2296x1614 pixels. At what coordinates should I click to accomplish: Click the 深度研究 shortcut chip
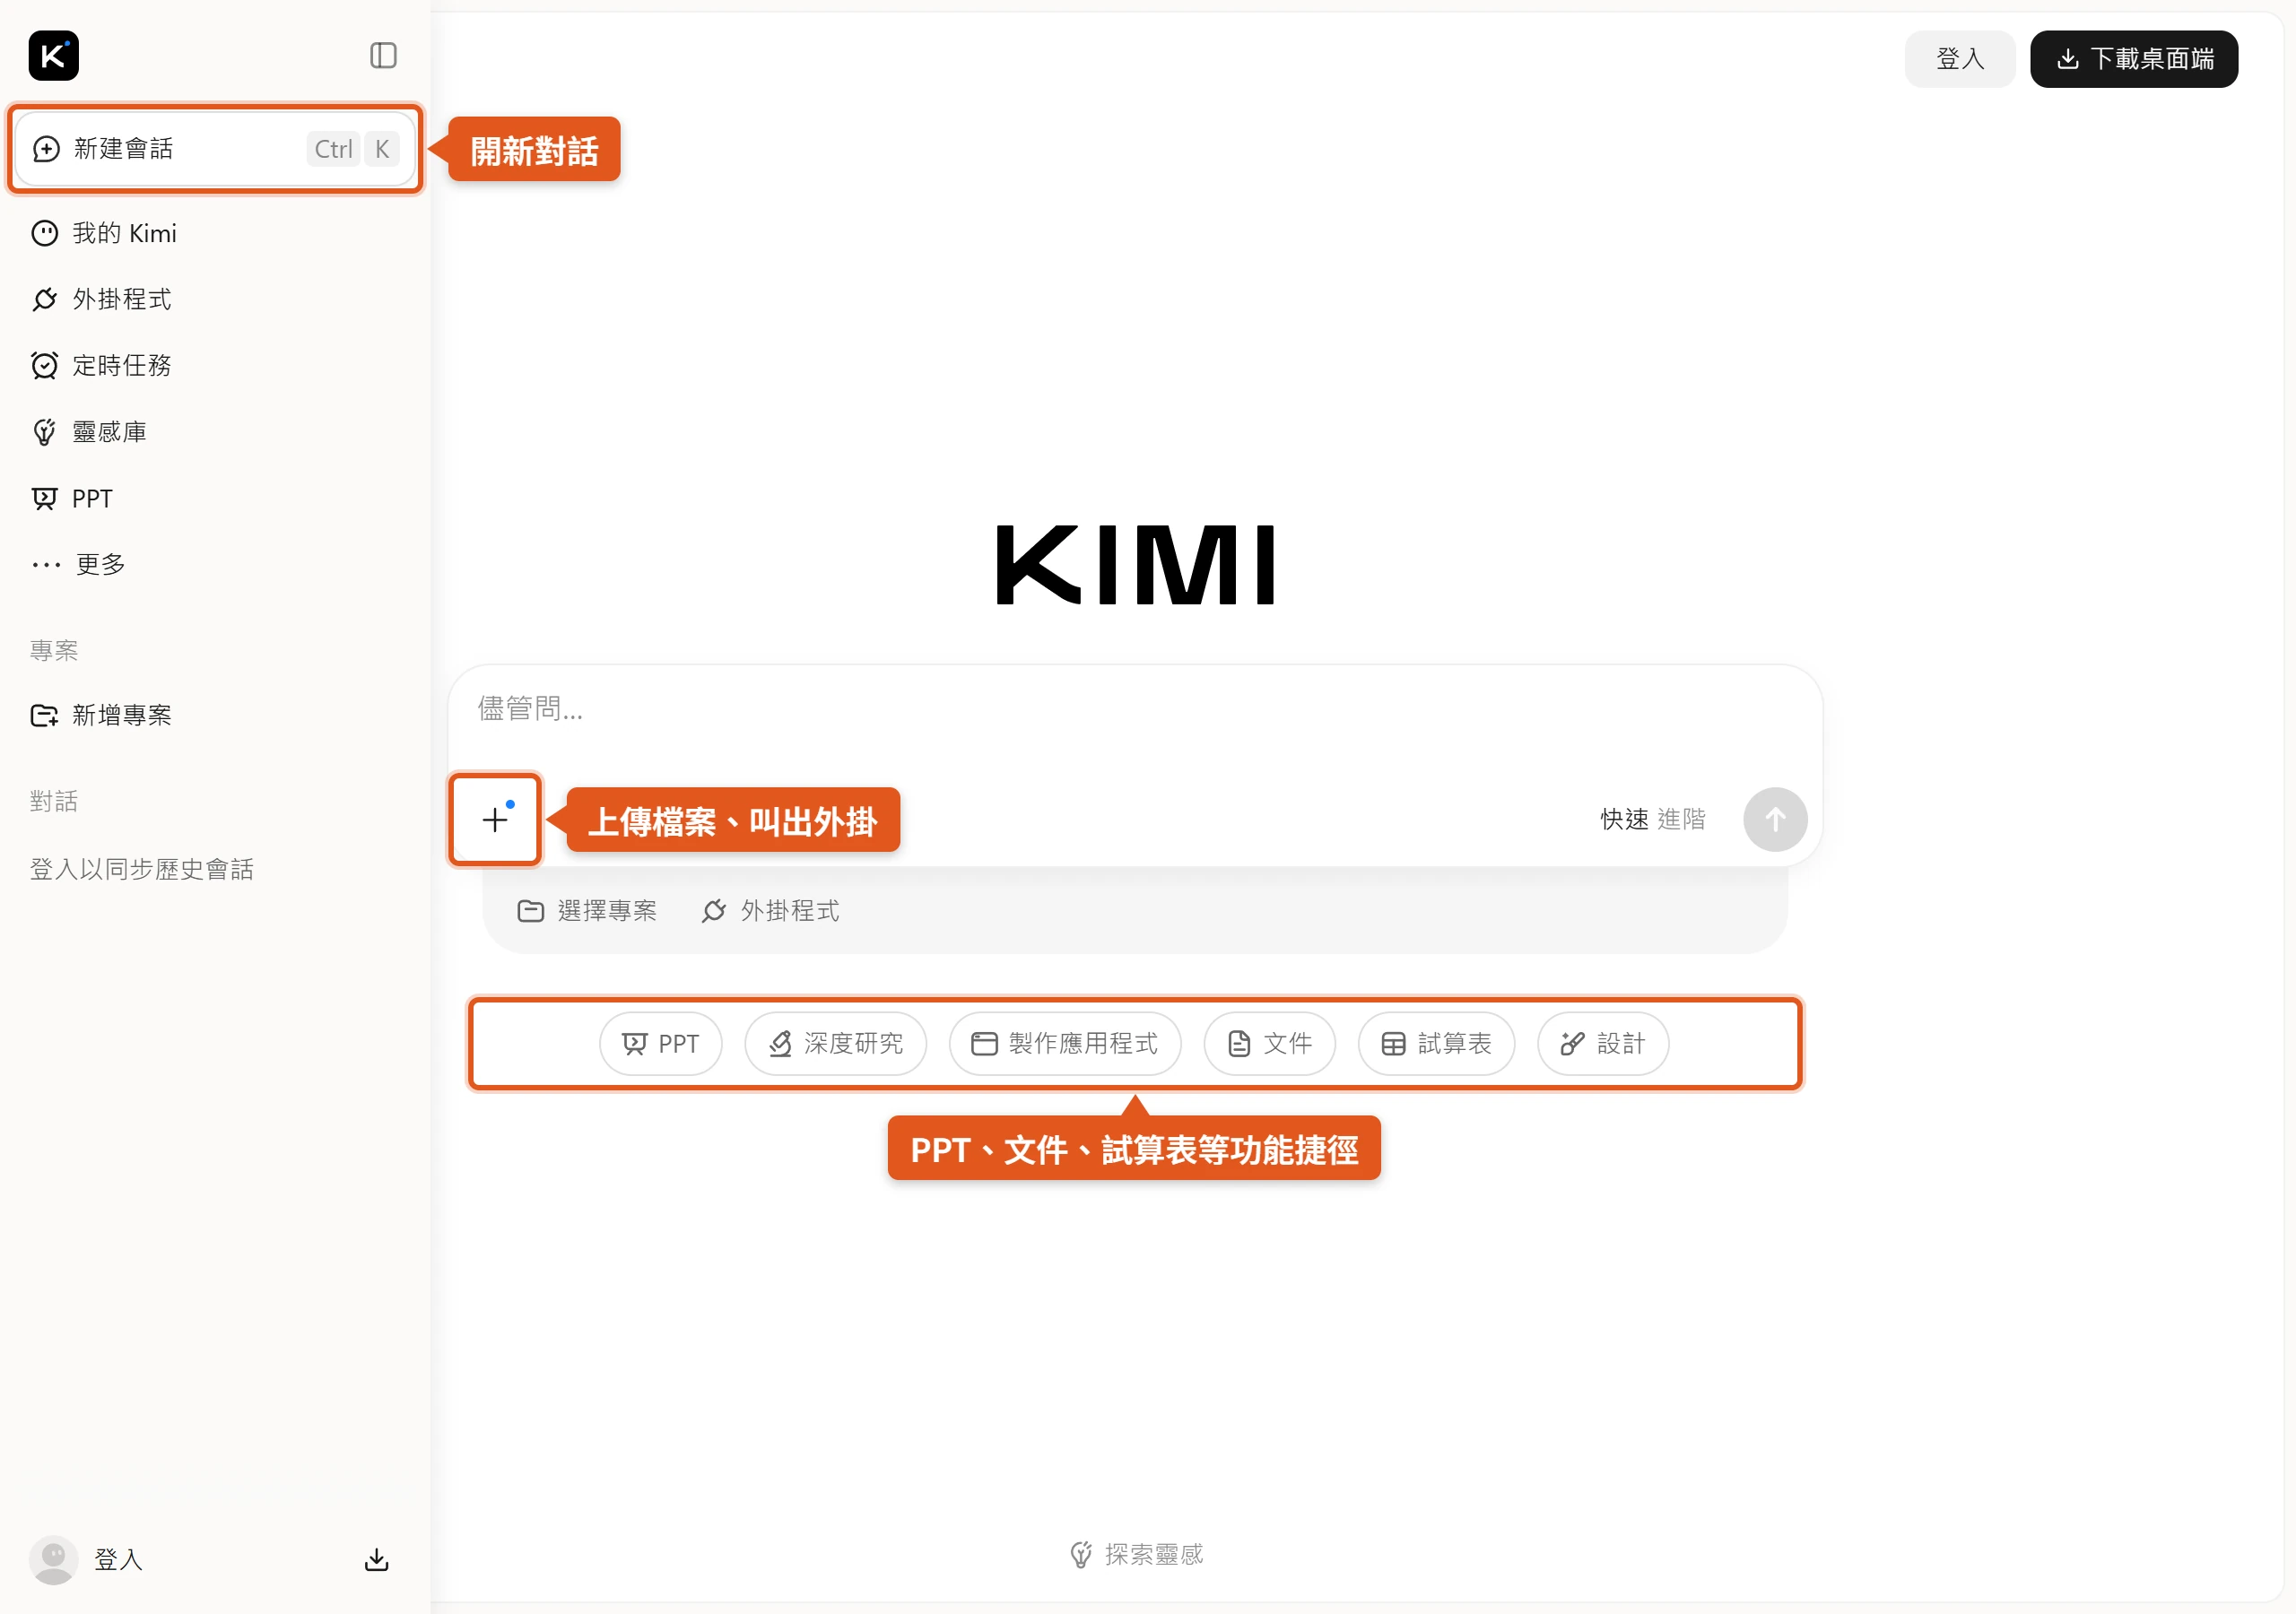[x=835, y=1044]
